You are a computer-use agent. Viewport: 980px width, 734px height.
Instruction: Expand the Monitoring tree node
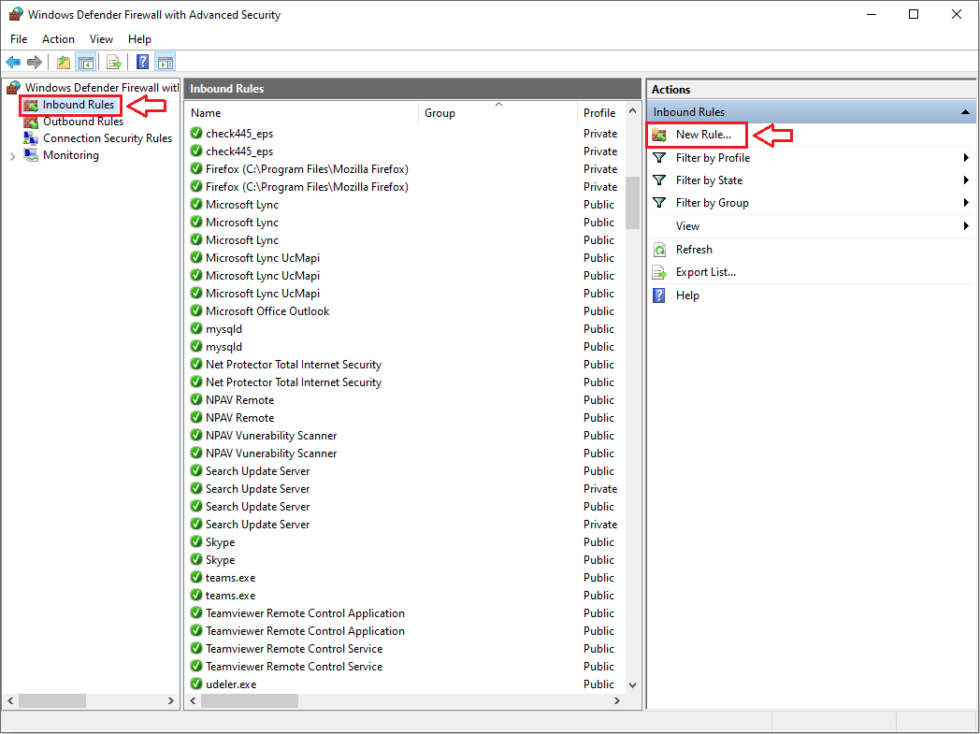click(12, 156)
